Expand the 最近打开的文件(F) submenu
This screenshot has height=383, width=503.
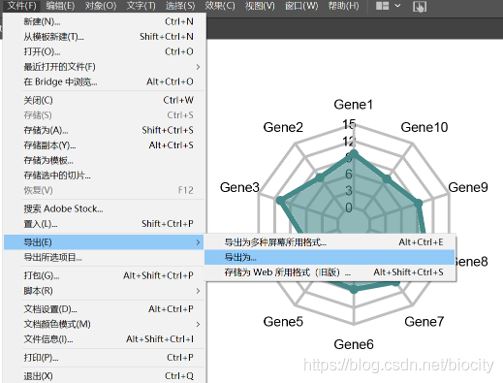[x=105, y=67]
